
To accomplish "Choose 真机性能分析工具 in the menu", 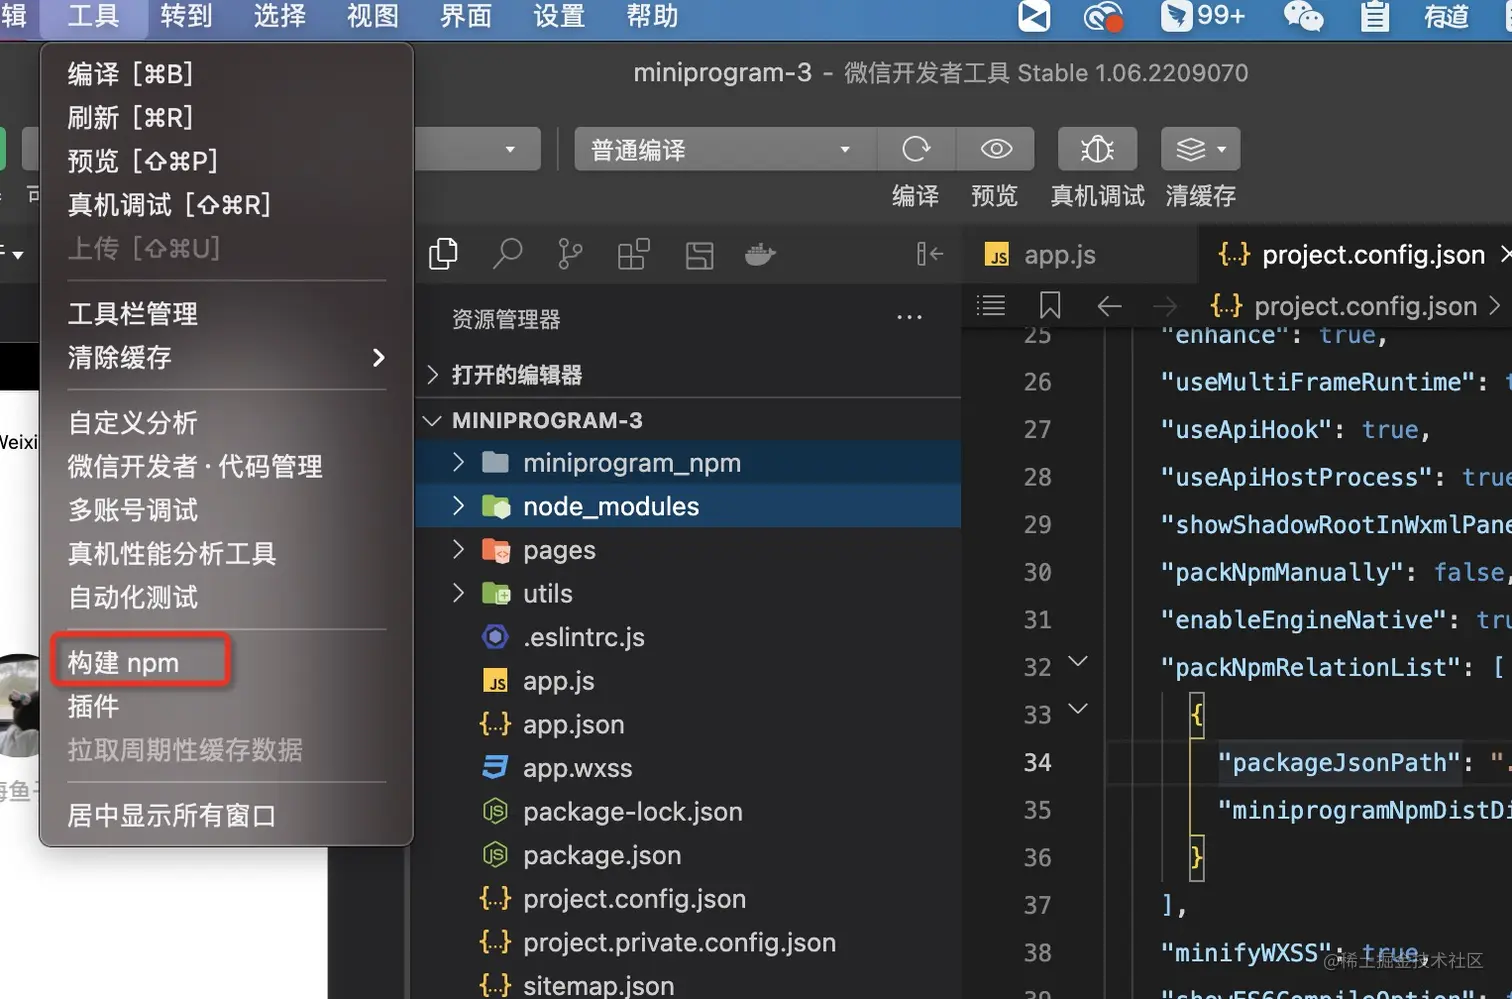I will click(227, 554).
